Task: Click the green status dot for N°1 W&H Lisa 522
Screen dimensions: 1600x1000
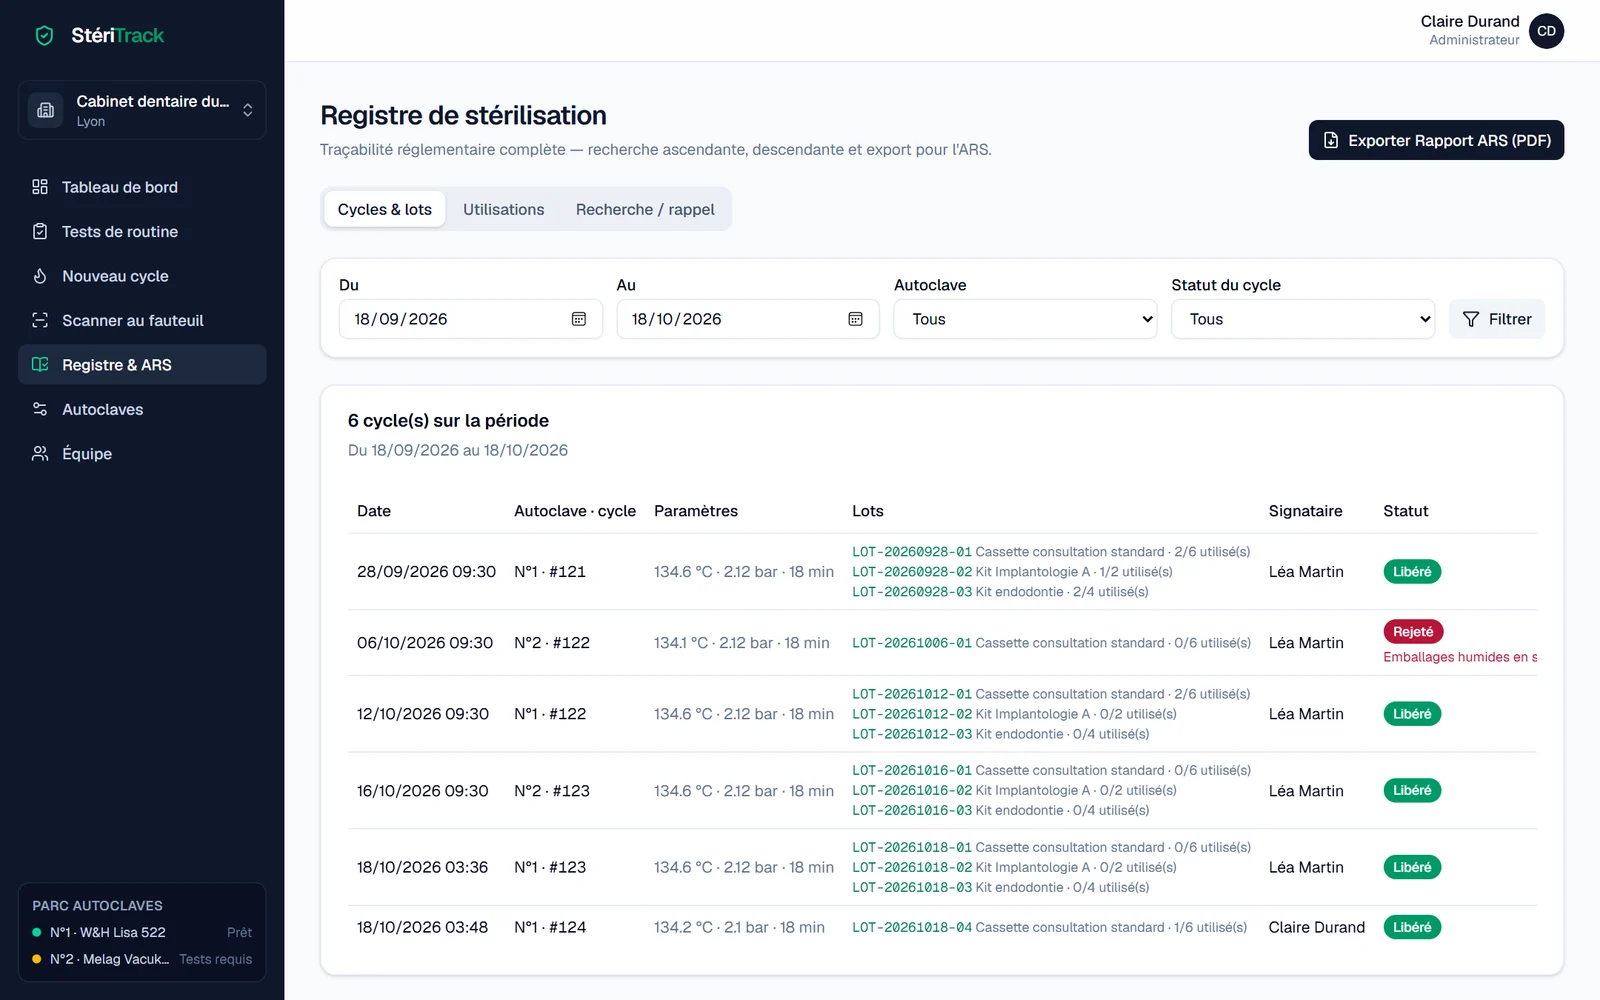Action: click(37, 933)
